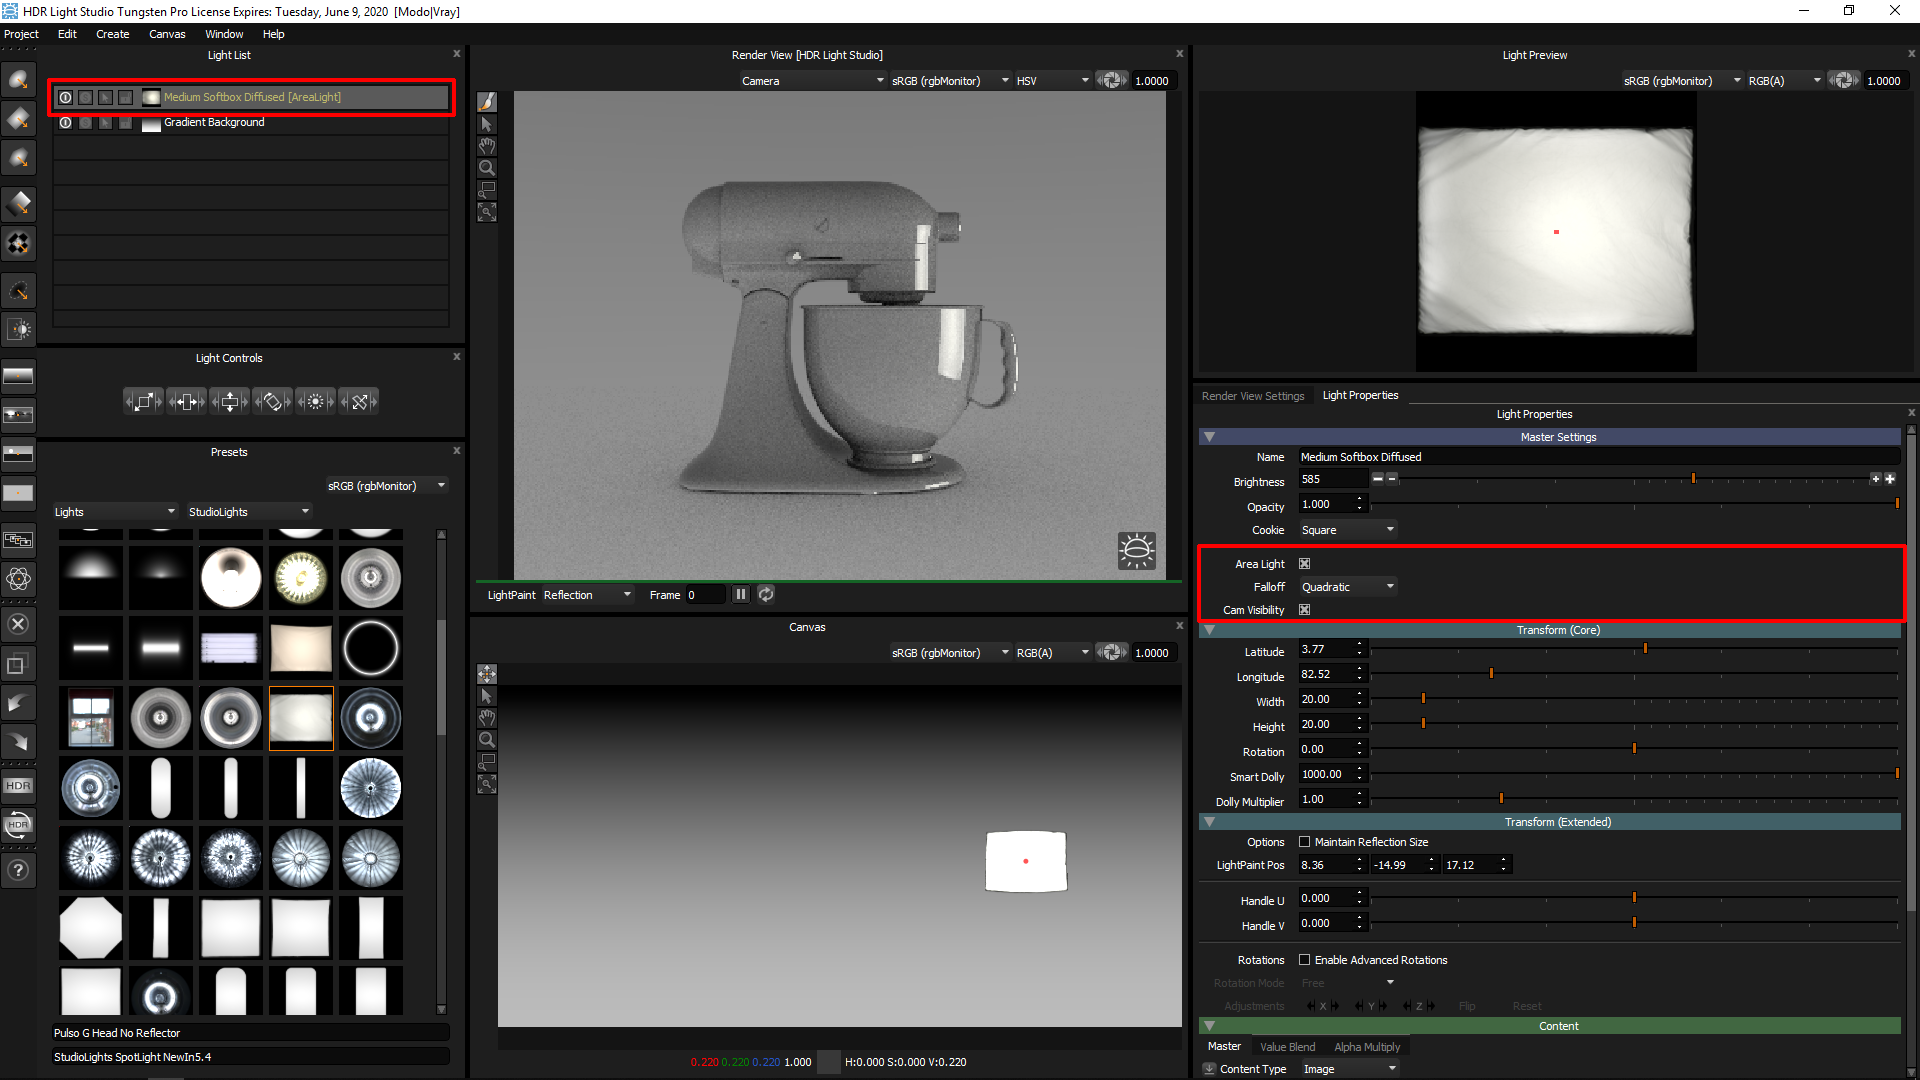Toggle on/off for Medium Softbox Diffused light
Image resolution: width=1920 pixels, height=1080 pixels.
[x=65, y=98]
